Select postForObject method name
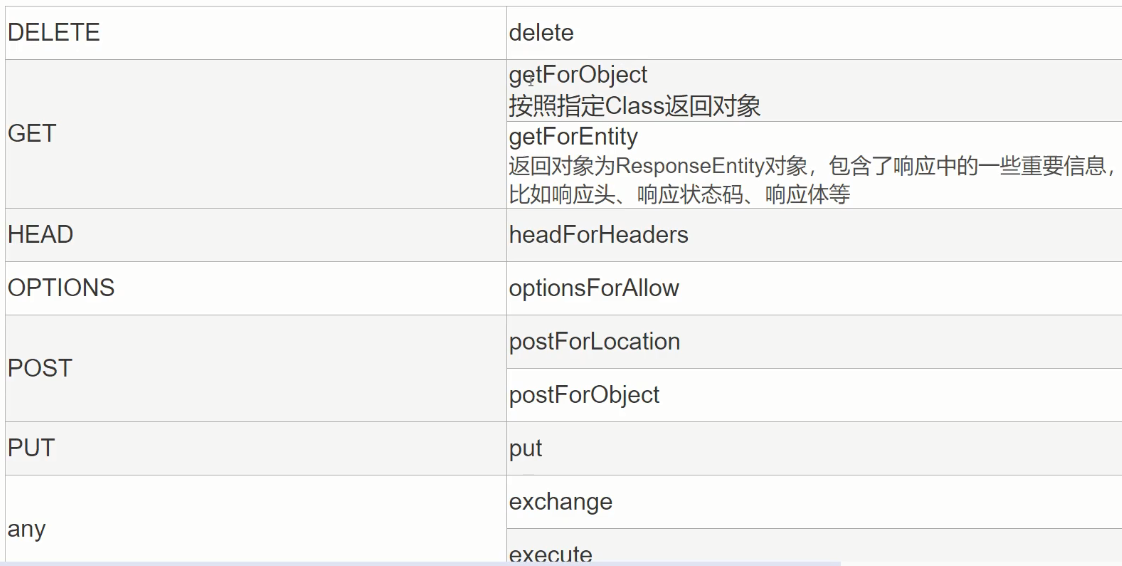Screen dimensions: 1122x566 tap(584, 395)
